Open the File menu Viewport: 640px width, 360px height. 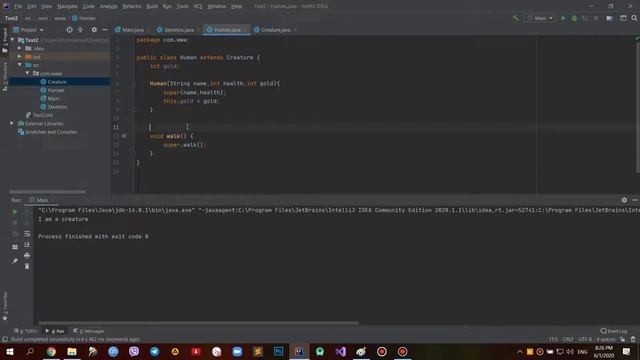[18, 6]
